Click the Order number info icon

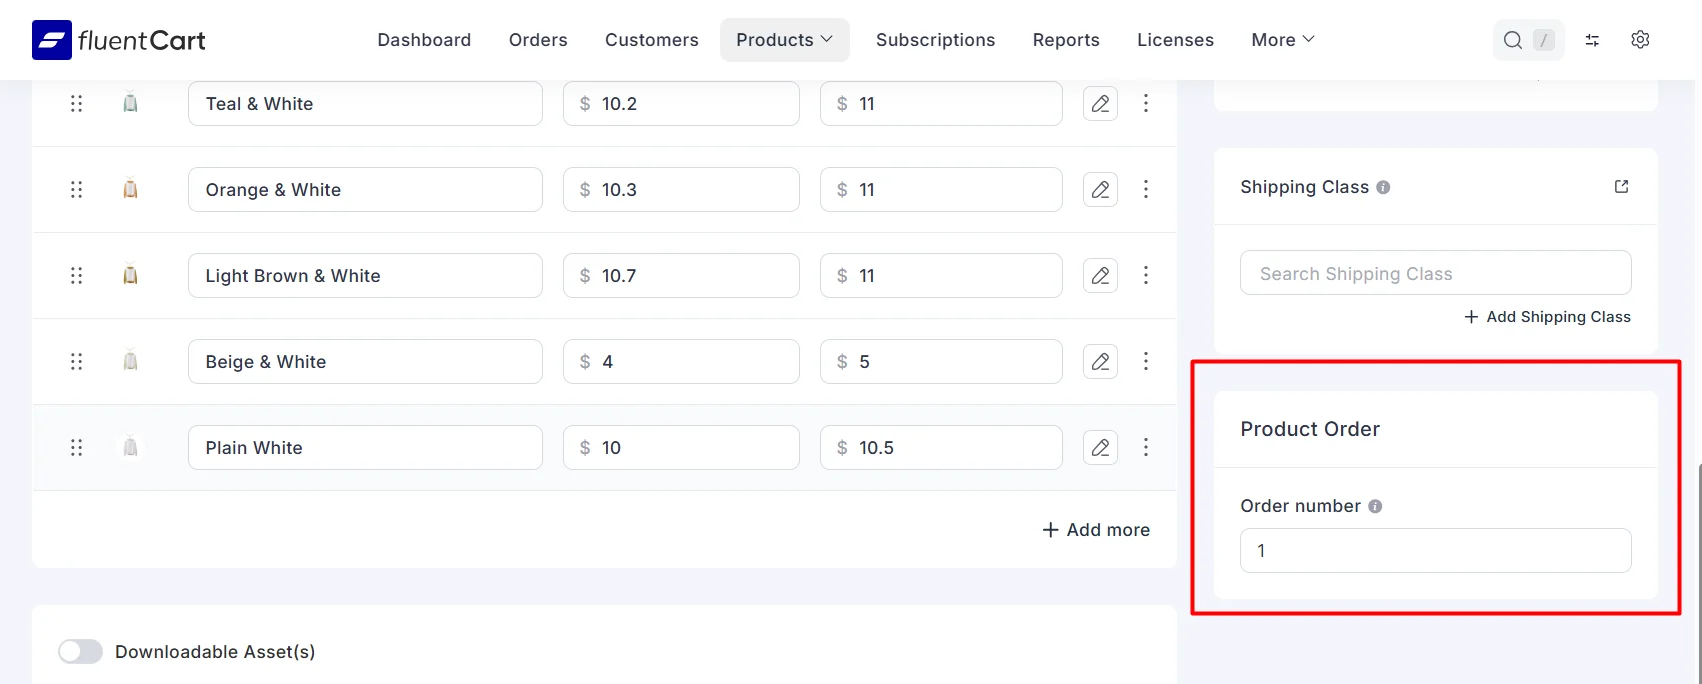tap(1375, 506)
